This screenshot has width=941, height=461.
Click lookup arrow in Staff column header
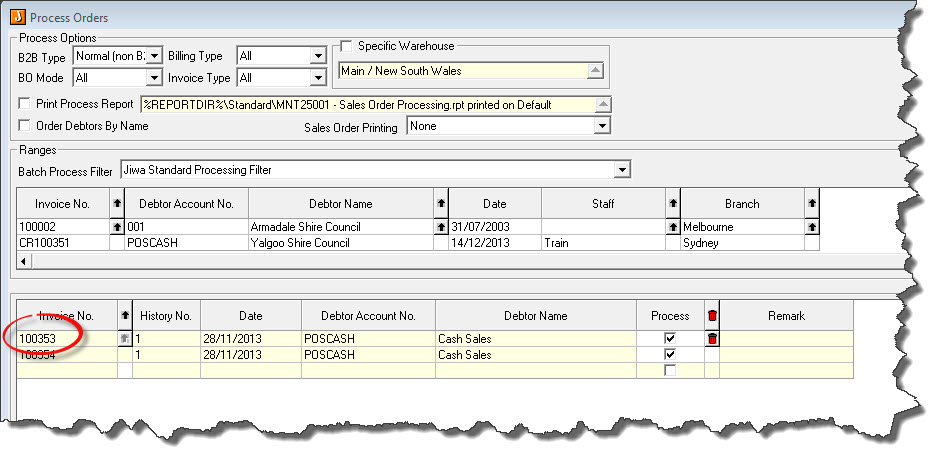(673, 203)
